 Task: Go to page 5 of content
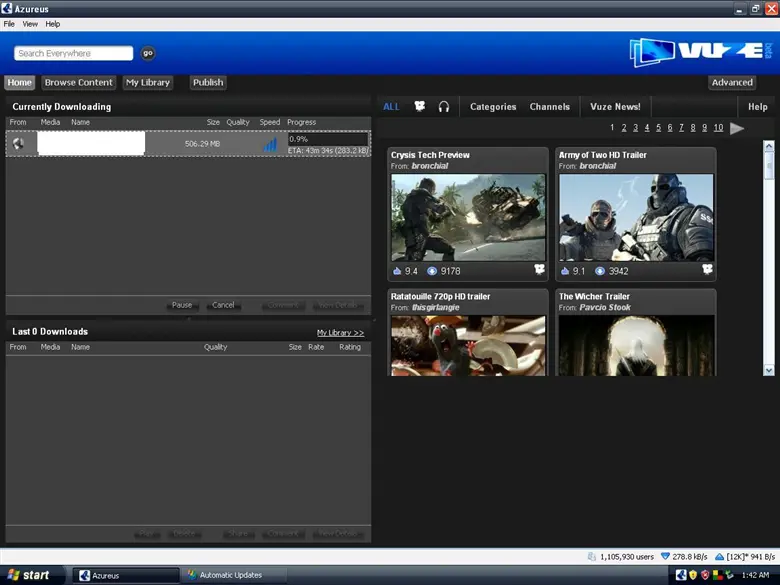[658, 128]
